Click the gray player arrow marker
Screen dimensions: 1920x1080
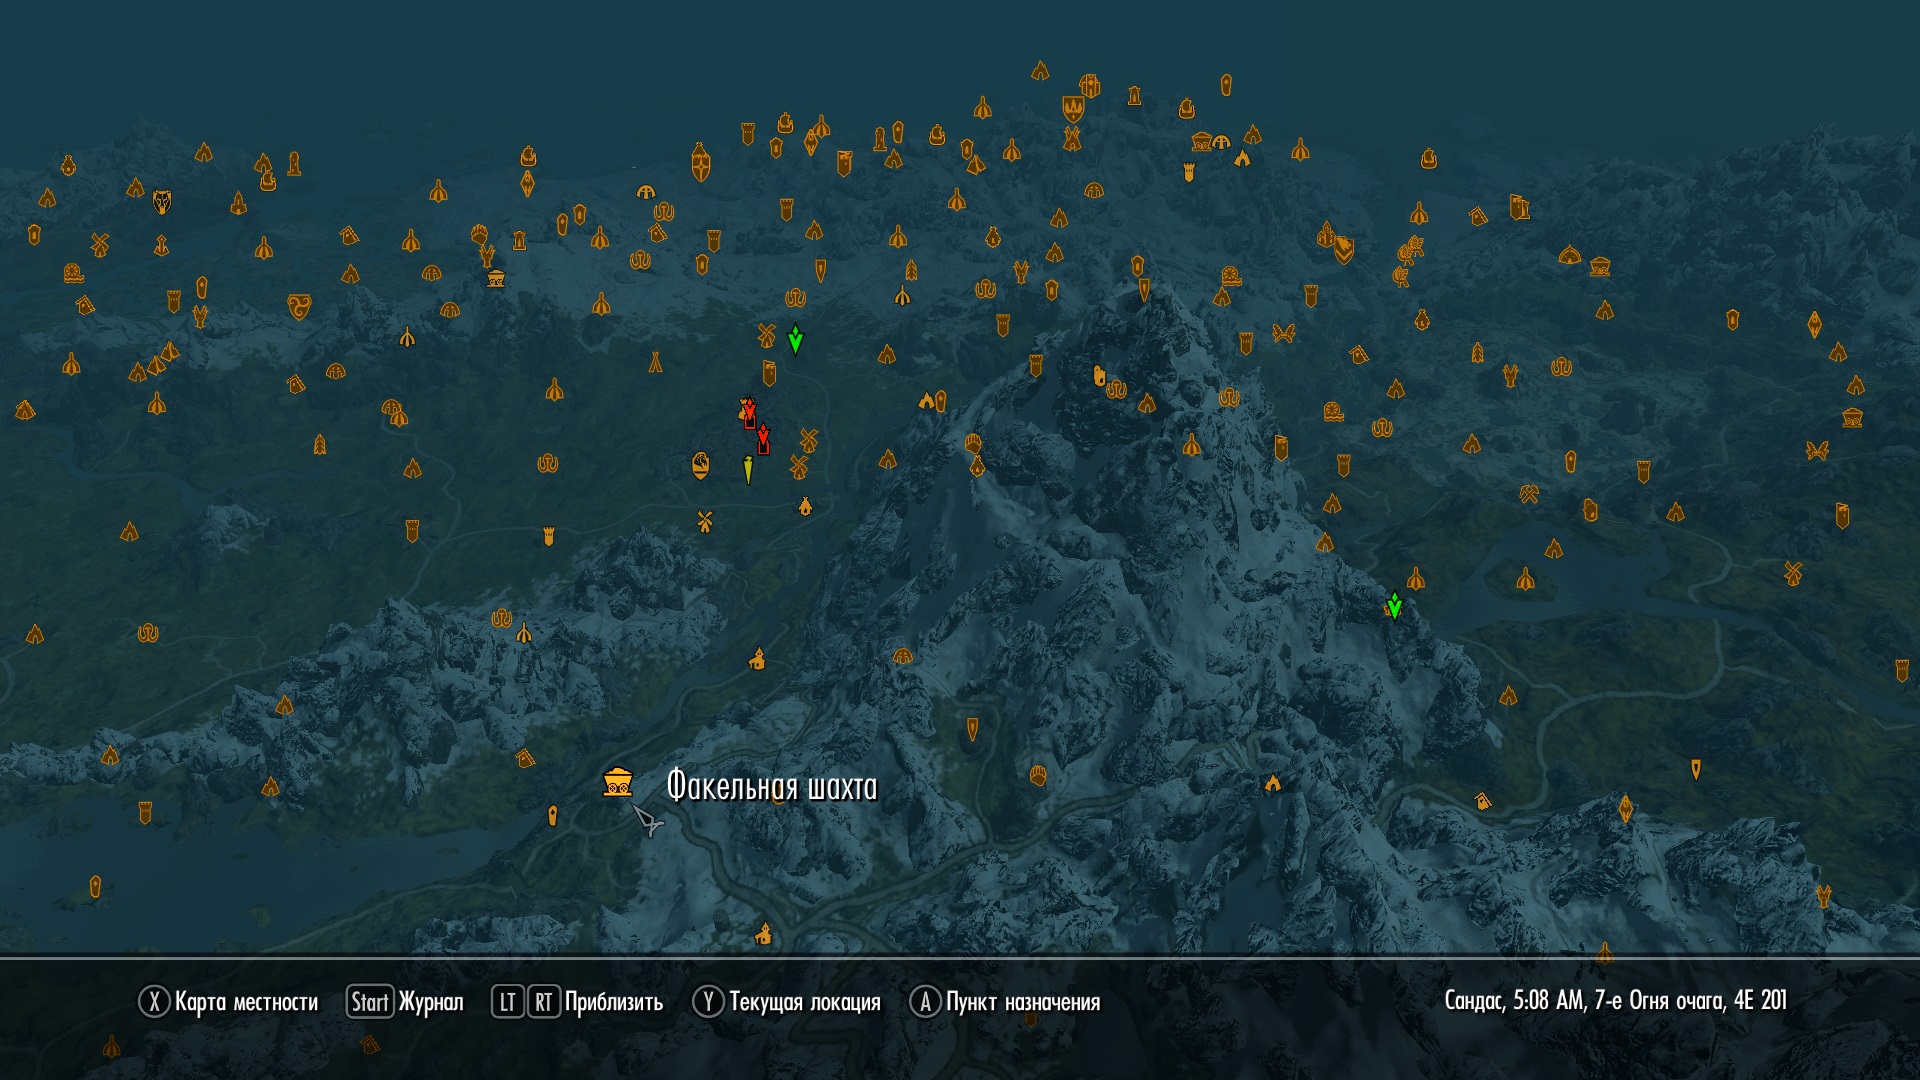coord(648,821)
